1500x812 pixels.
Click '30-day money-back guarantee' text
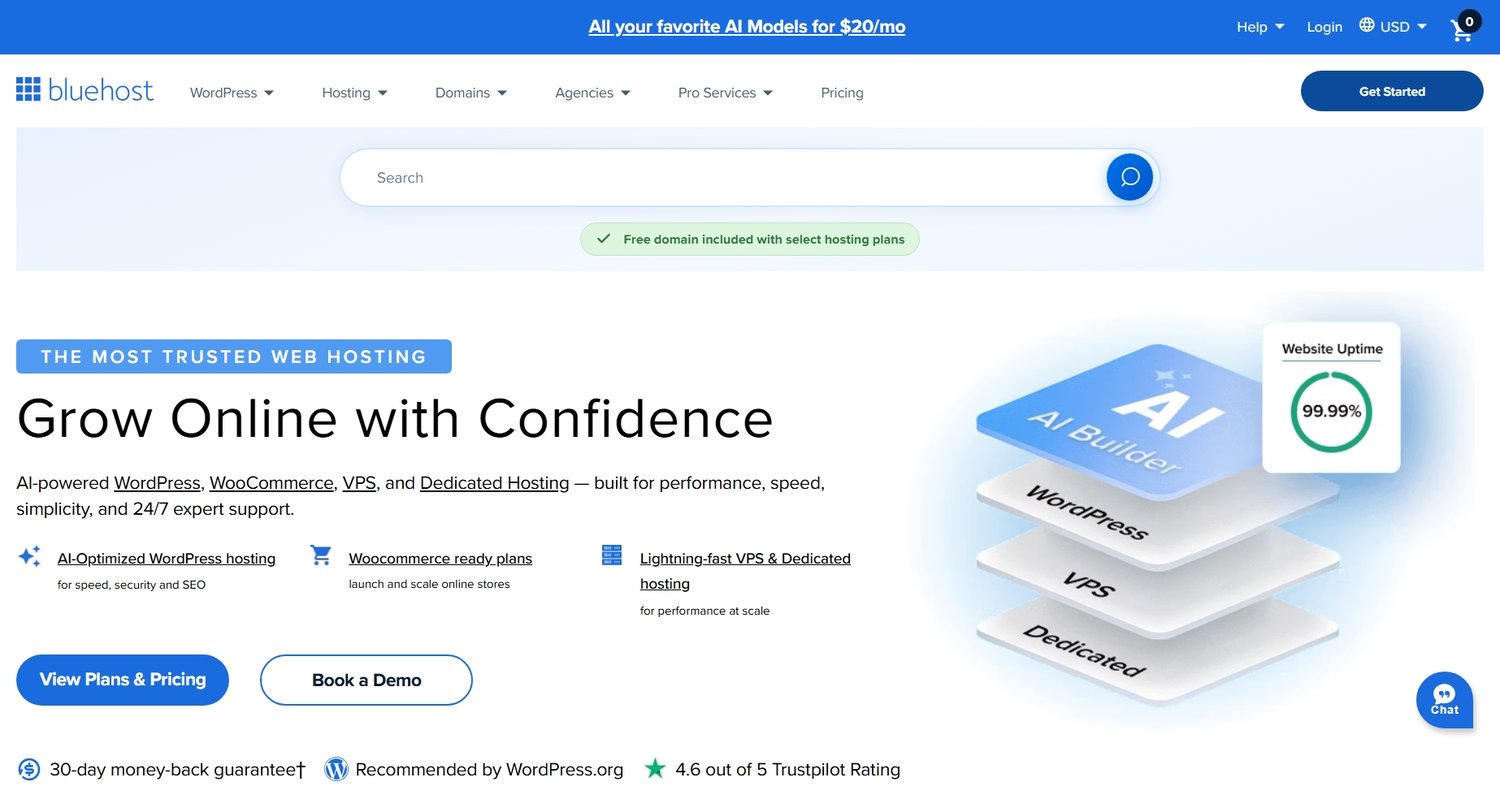click(x=177, y=769)
